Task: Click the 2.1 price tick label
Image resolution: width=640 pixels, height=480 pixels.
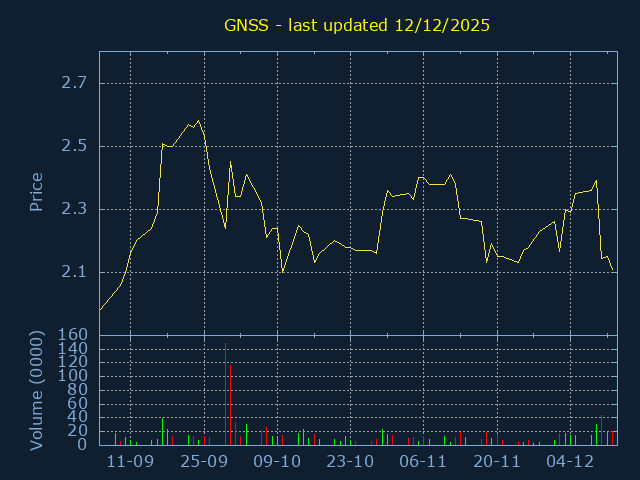Action: point(73,272)
